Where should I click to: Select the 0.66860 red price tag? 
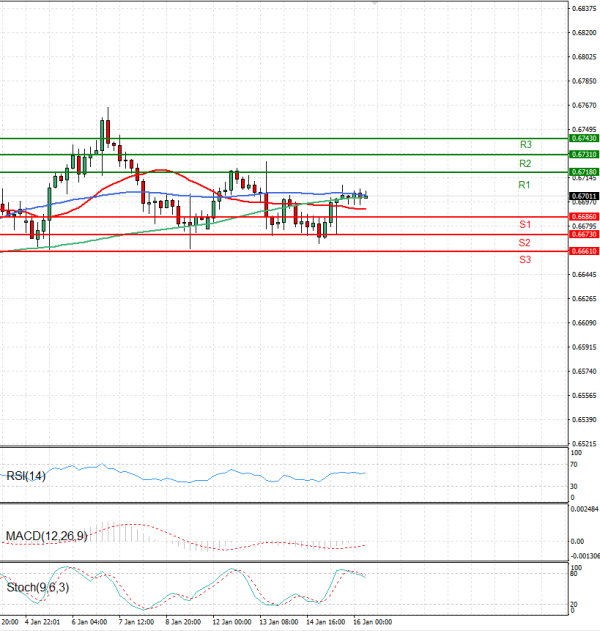click(584, 216)
